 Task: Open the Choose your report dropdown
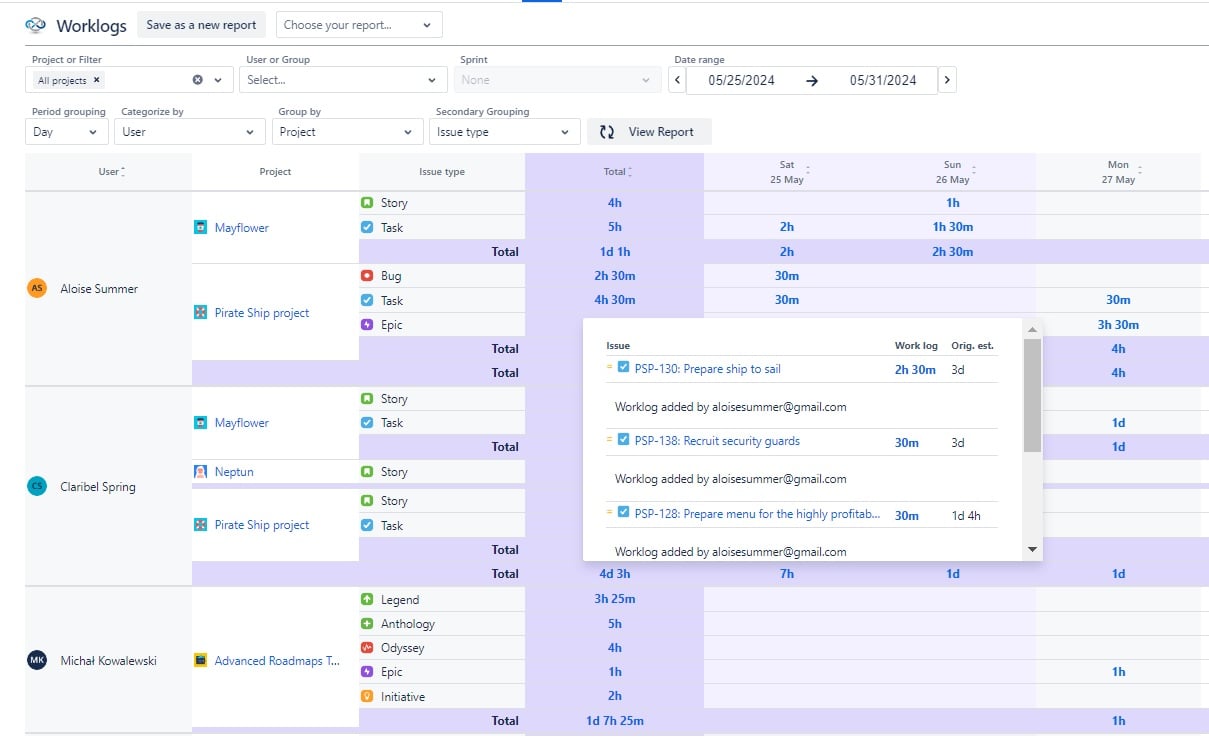point(359,25)
